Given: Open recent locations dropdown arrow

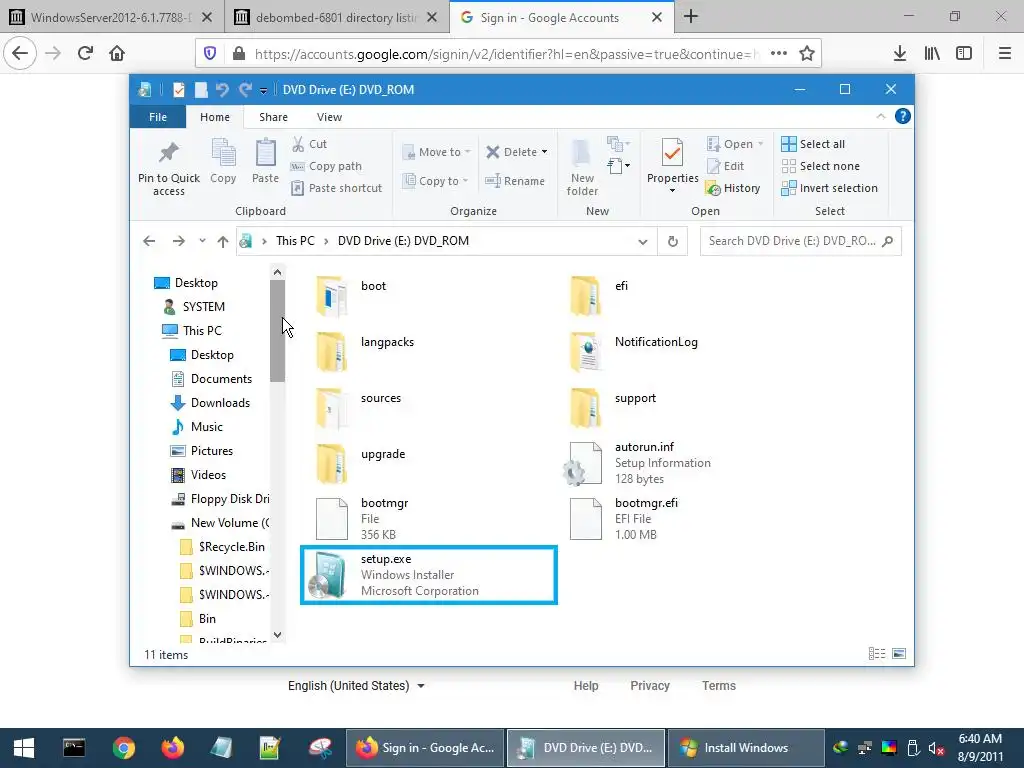Looking at the screenshot, I should tap(202, 241).
